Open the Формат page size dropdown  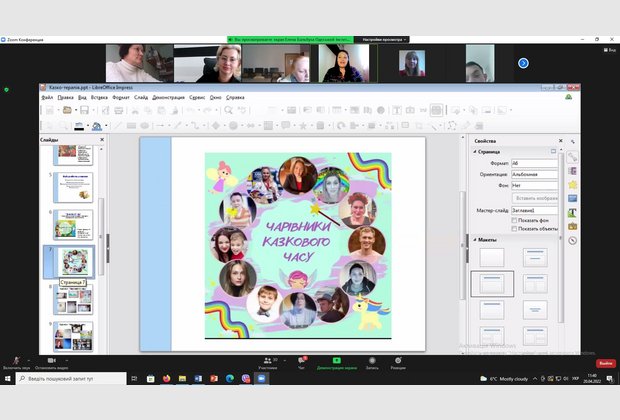point(535,162)
